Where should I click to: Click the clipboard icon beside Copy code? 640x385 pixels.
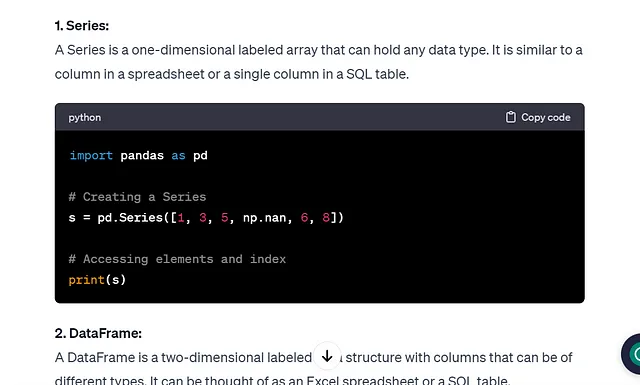(x=511, y=117)
